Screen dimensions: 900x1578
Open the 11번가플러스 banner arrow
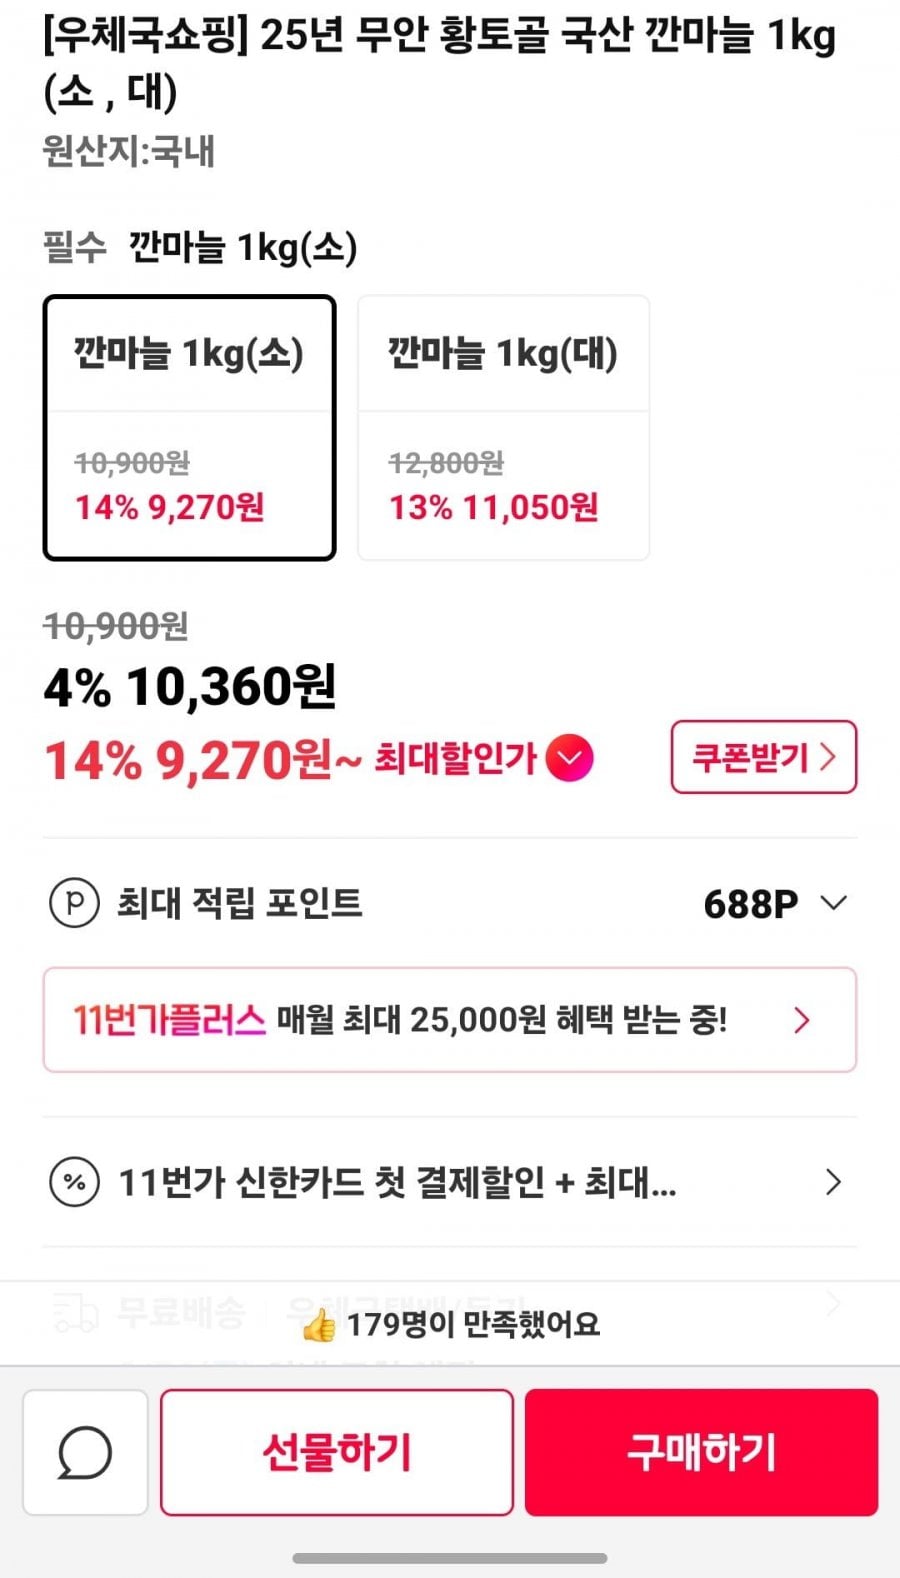click(x=801, y=1020)
